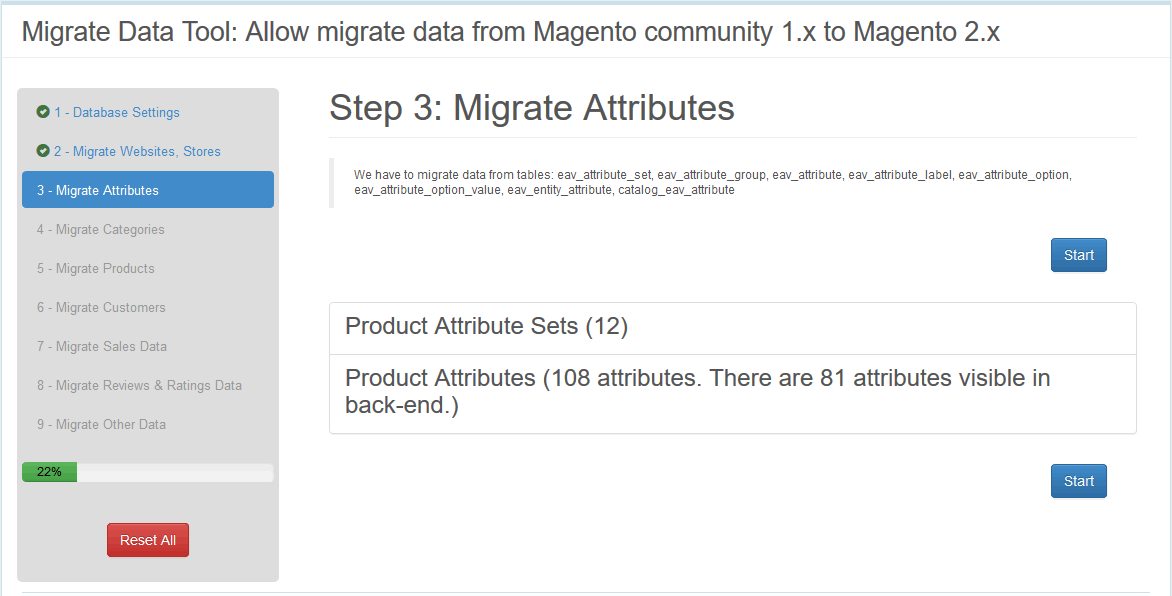1172x596 pixels.
Task: Click the green checkmark icon beside Migrate Websites, Stores
Action: coord(43,151)
